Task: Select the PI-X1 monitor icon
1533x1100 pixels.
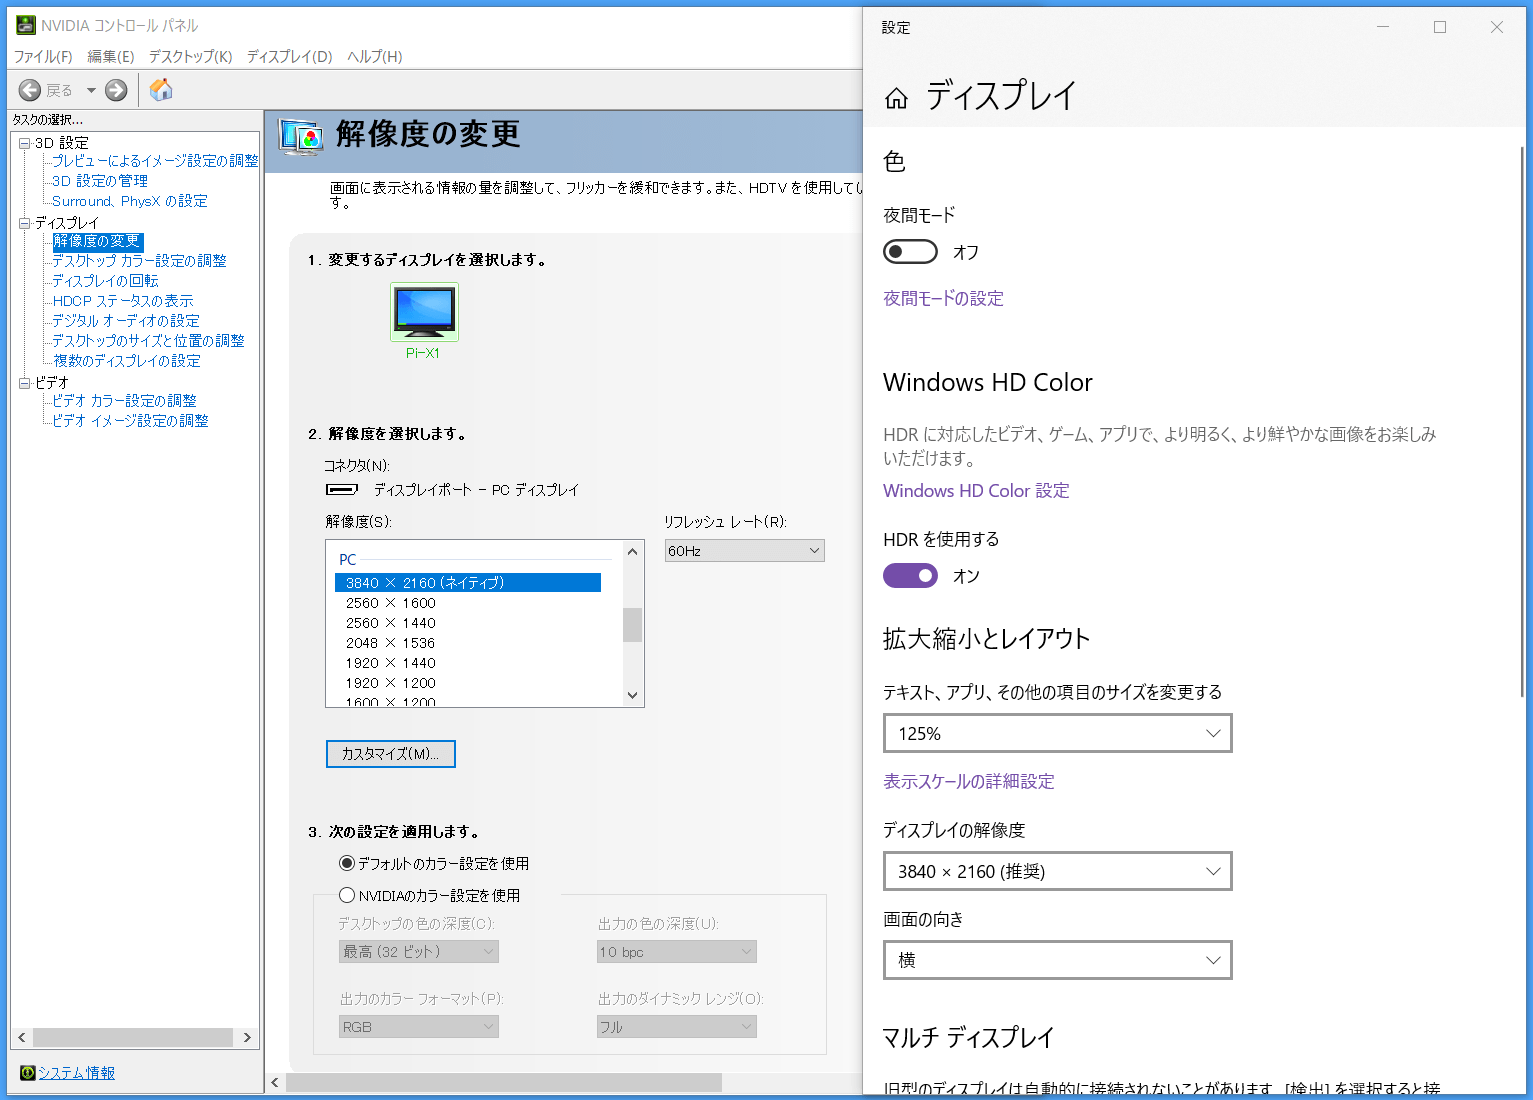Action: point(424,312)
